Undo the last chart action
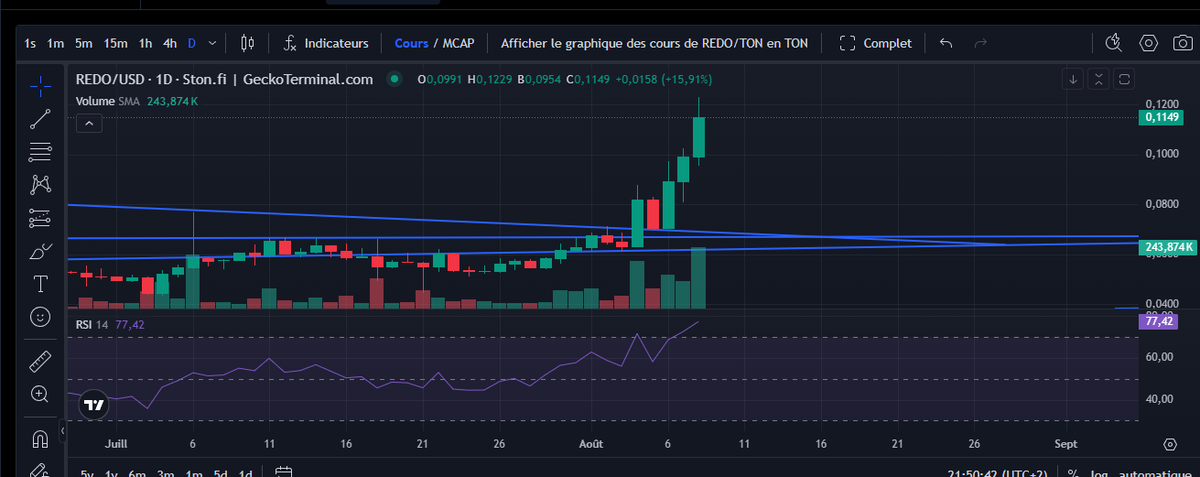The image size is (1200, 477). (946, 43)
